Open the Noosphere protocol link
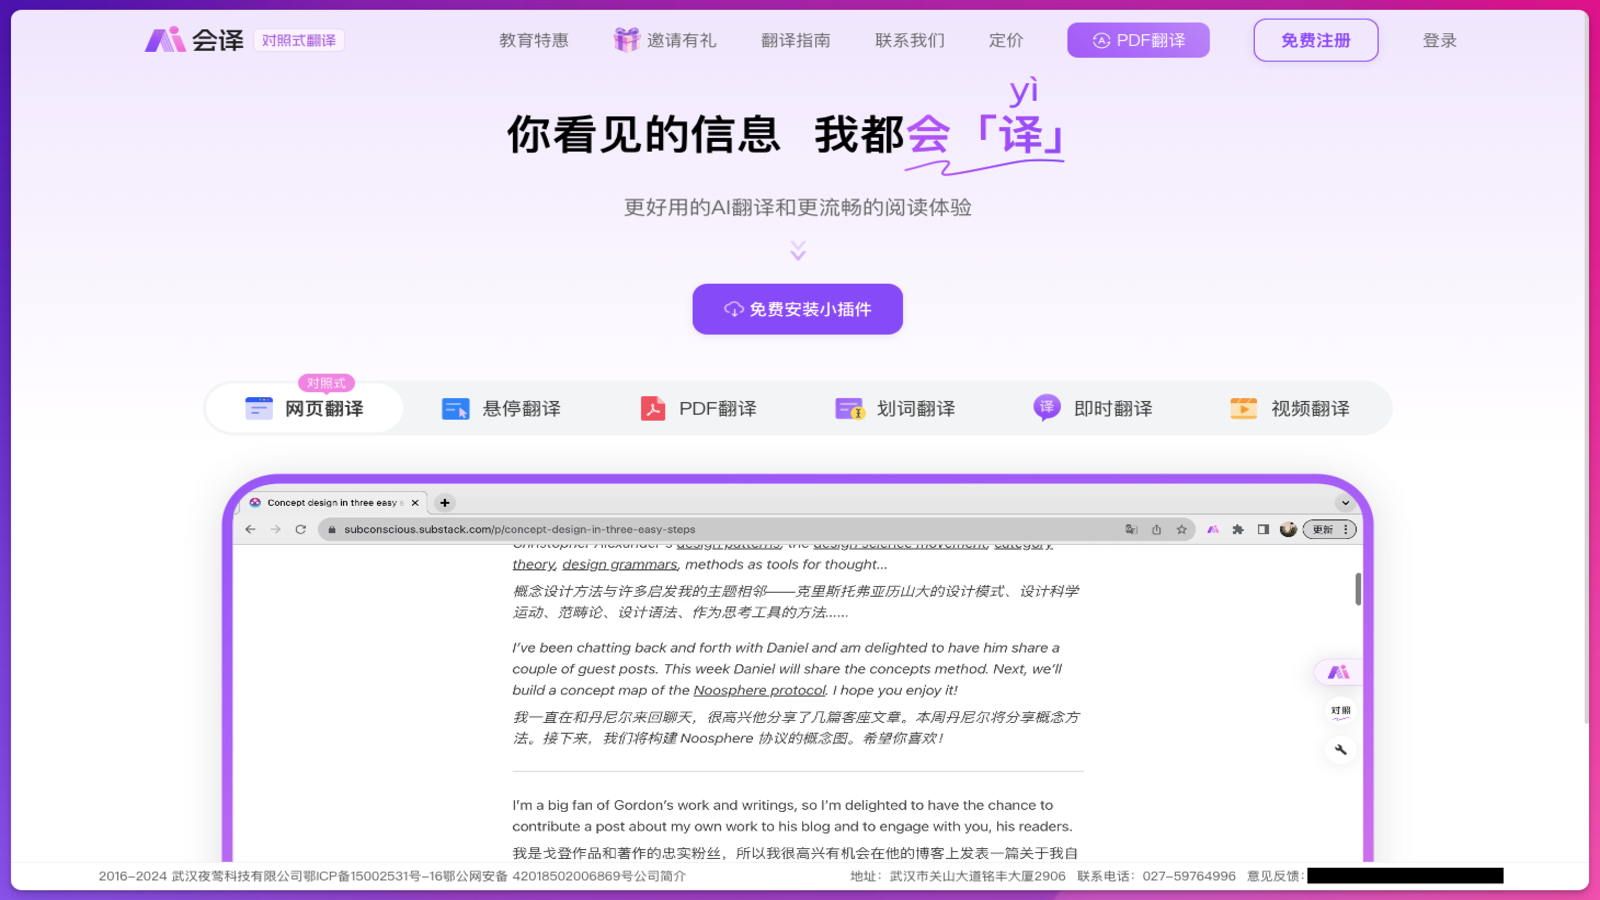Image resolution: width=1600 pixels, height=900 pixels. pos(759,689)
